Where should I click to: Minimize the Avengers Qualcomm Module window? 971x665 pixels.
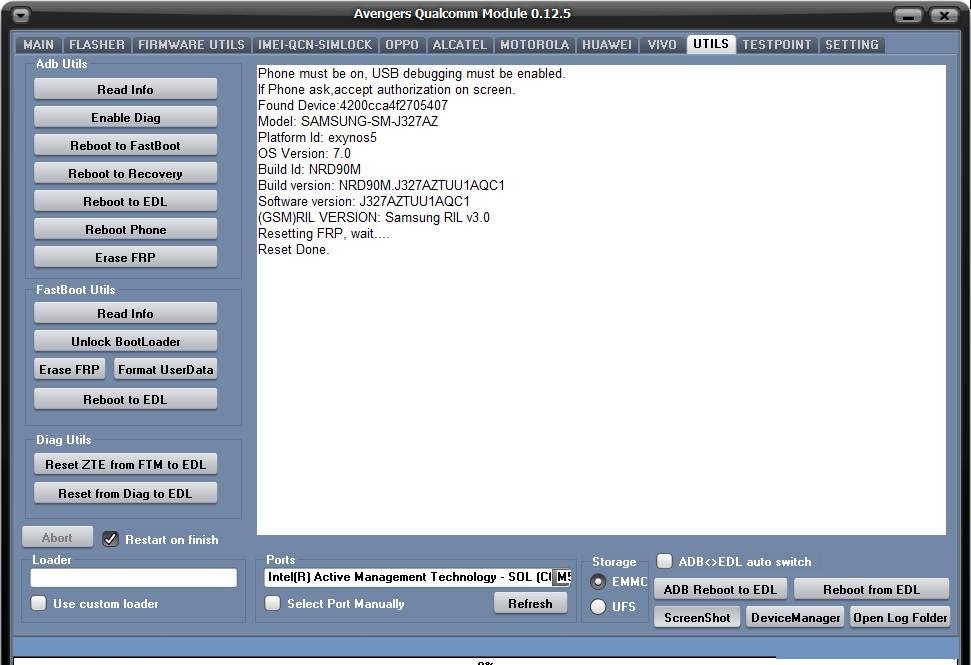tap(908, 15)
